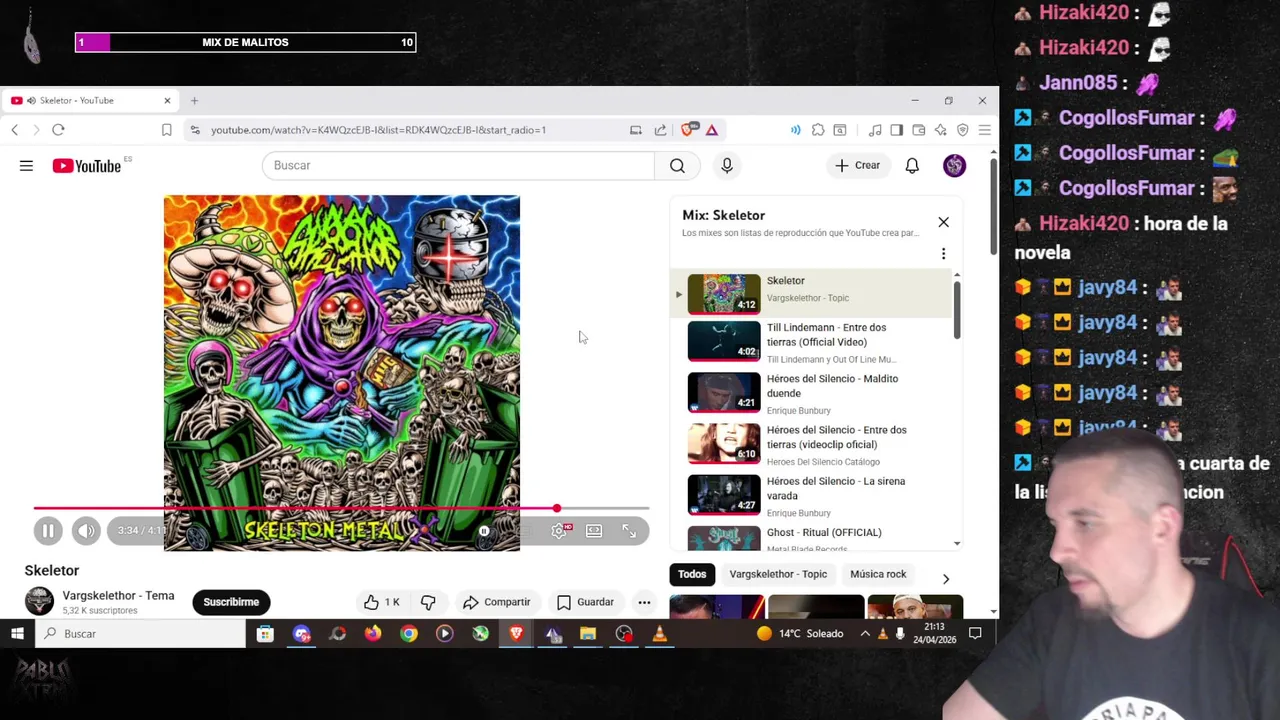Pause the Skeletor video
The width and height of the screenshot is (1280, 720).
pos(47,531)
